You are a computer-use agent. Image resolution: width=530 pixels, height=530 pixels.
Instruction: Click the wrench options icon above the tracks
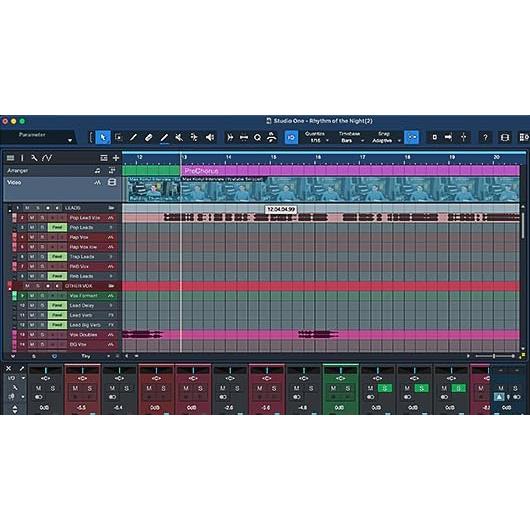click(34, 158)
